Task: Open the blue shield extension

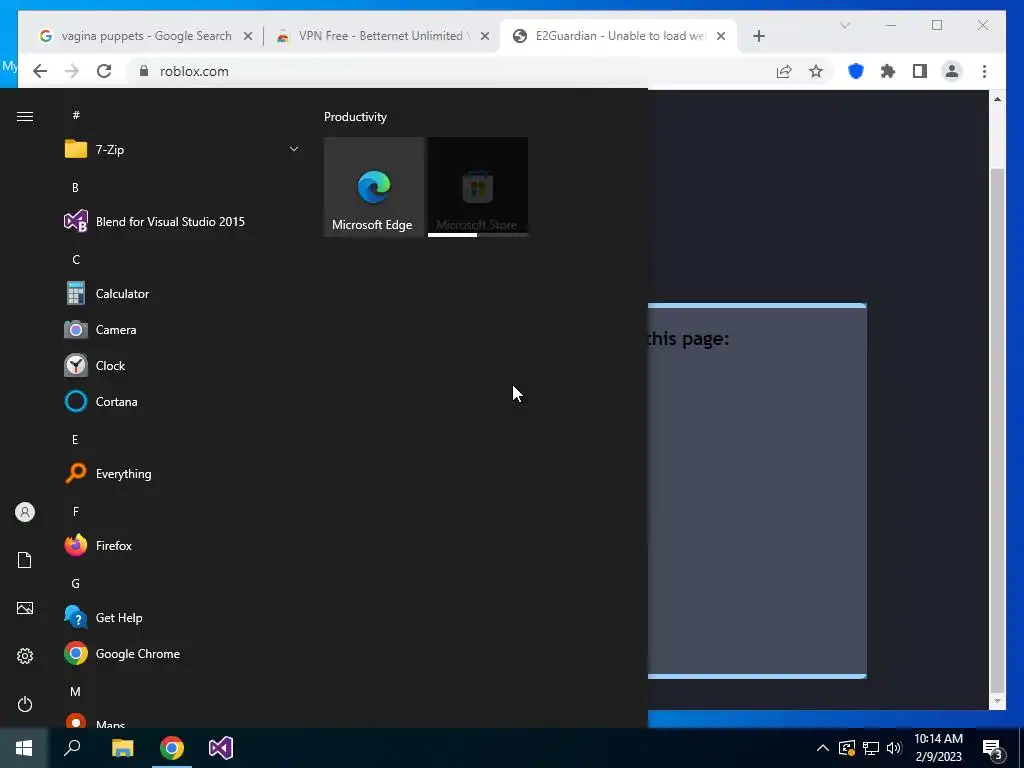Action: click(856, 71)
